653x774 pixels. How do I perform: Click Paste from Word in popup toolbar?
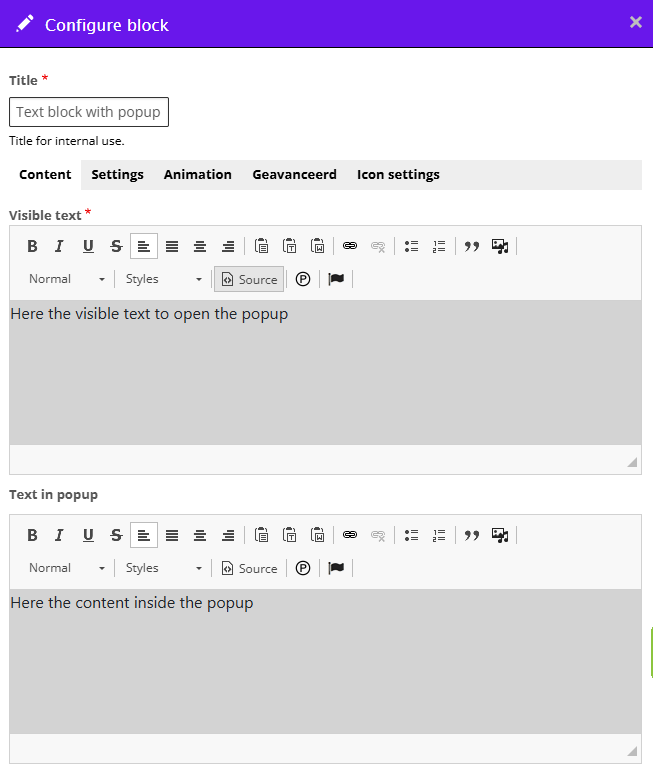317,535
